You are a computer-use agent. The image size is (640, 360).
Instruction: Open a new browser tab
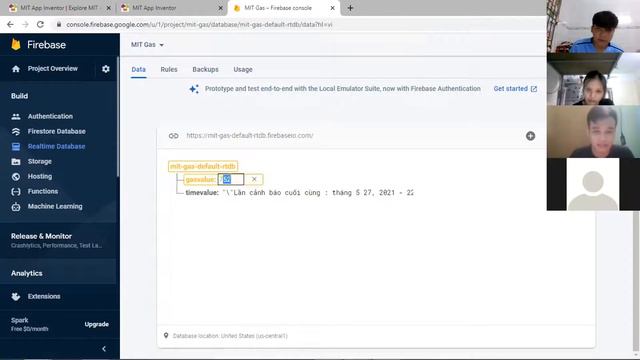tap(350, 8)
